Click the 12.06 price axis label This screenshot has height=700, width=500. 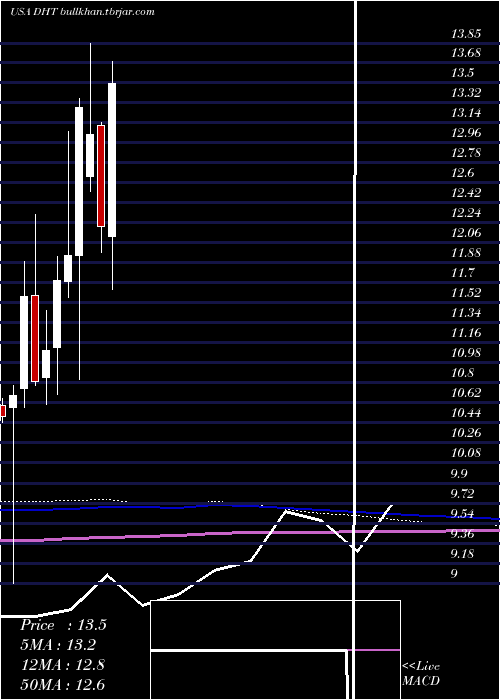[466, 233]
